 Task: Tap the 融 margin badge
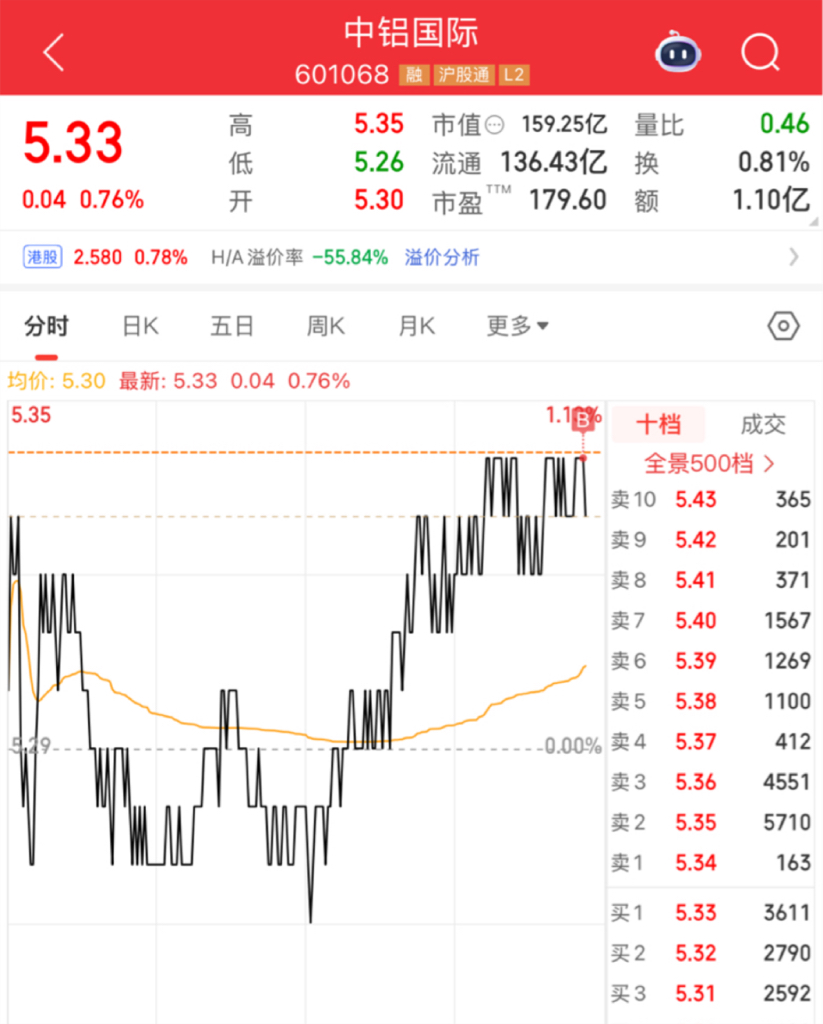(414, 74)
